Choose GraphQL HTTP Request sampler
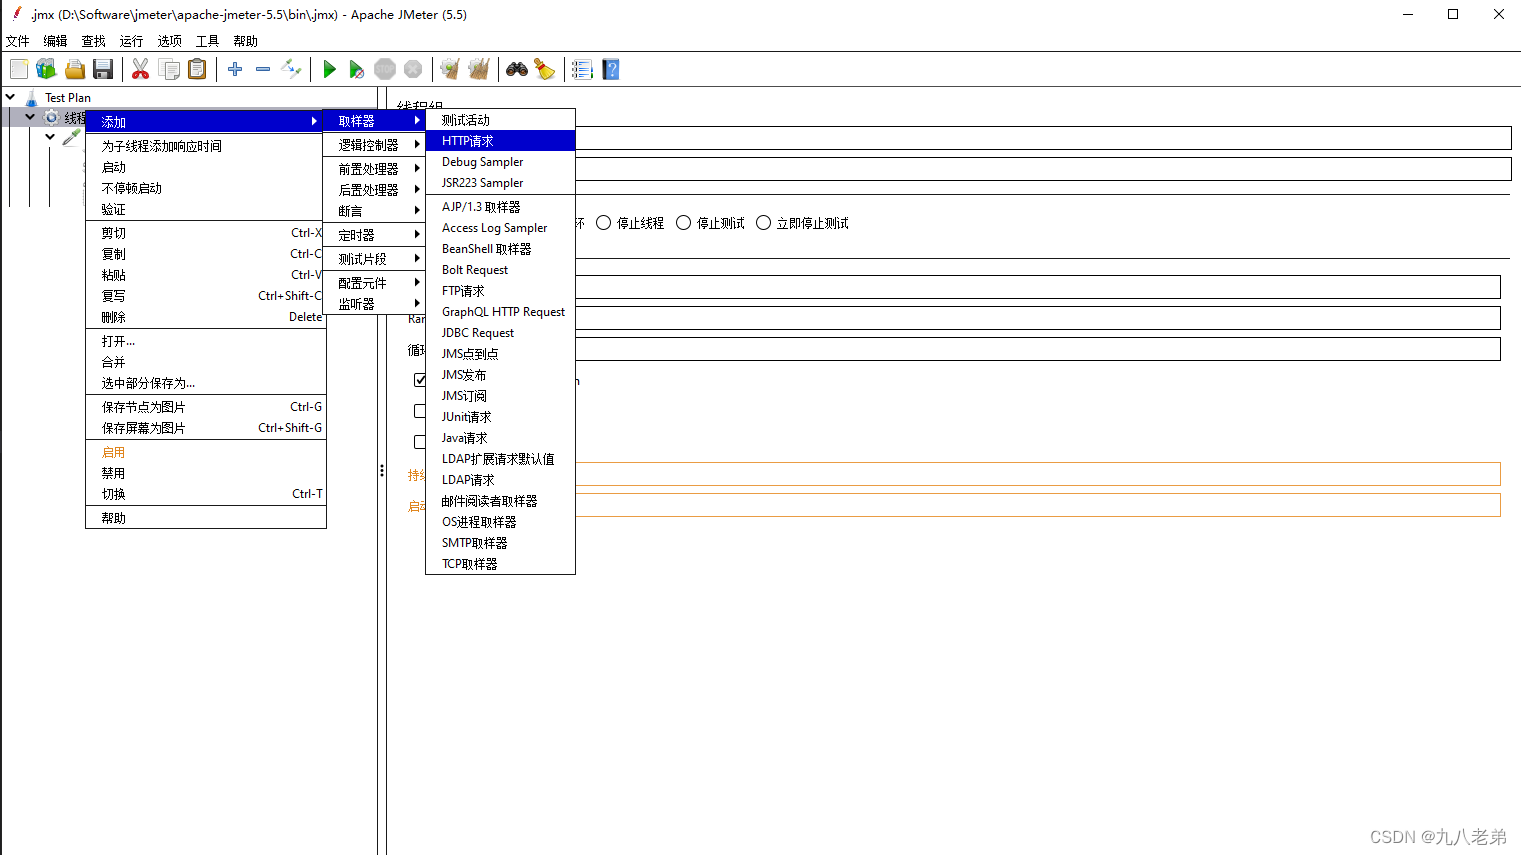The width and height of the screenshot is (1521, 855). pyautogui.click(x=500, y=312)
